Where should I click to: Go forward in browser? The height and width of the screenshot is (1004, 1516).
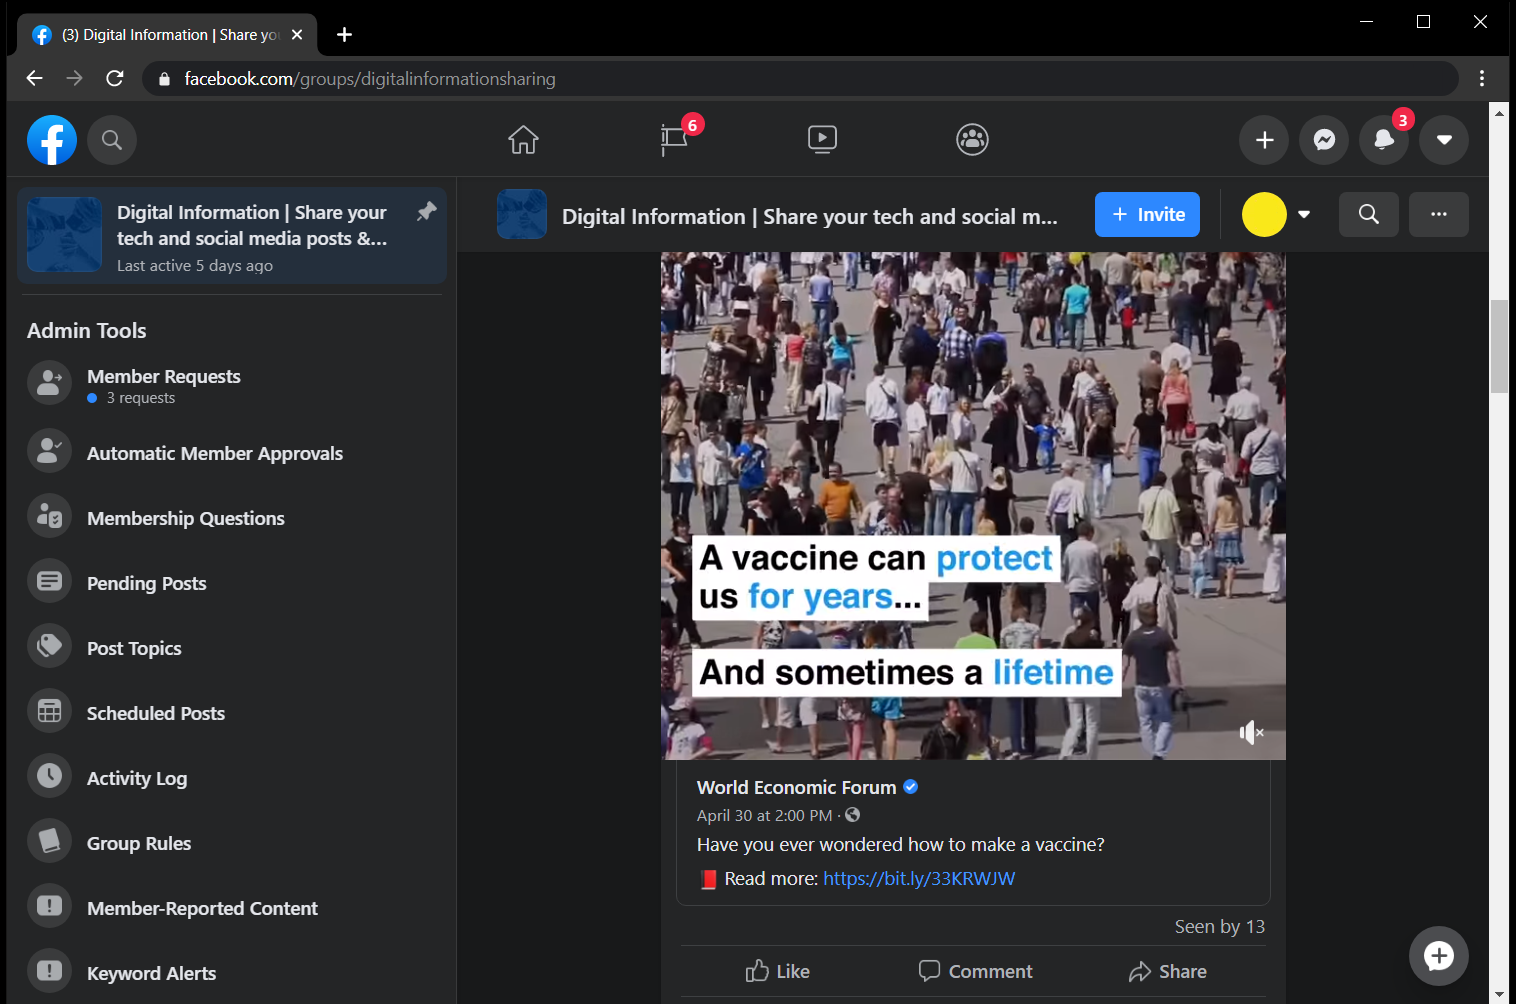75,78
